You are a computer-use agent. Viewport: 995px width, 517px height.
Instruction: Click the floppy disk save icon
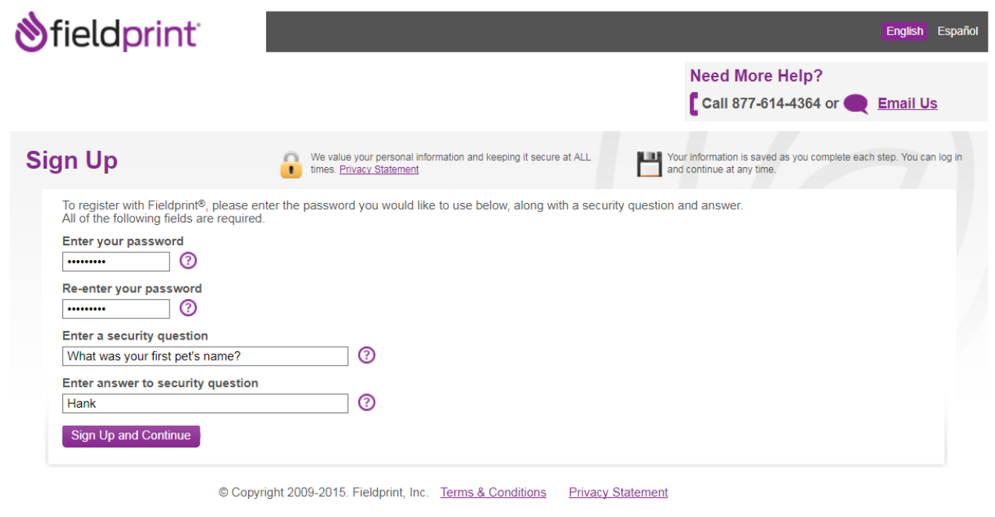[x=649, y=164]
